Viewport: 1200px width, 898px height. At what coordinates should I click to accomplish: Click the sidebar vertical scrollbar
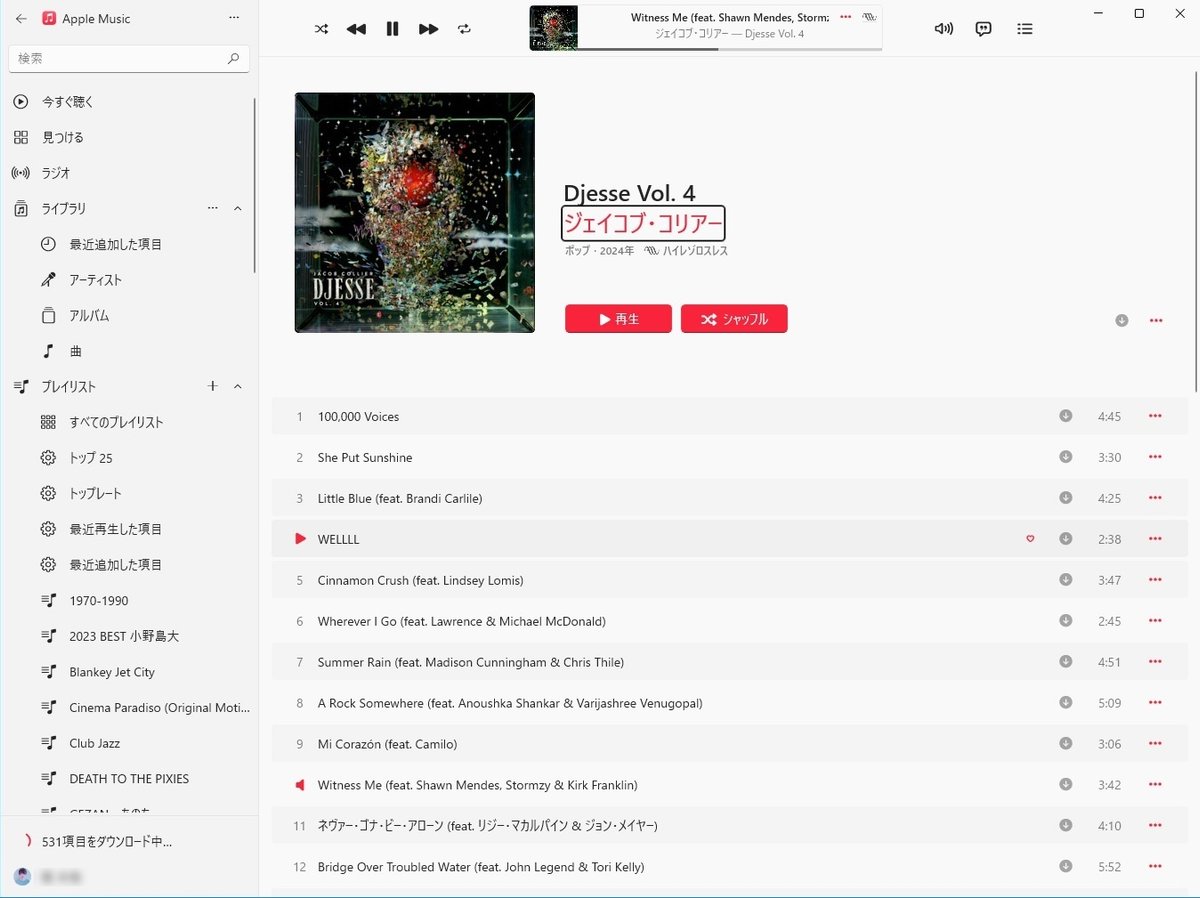(x=255, y=185)
